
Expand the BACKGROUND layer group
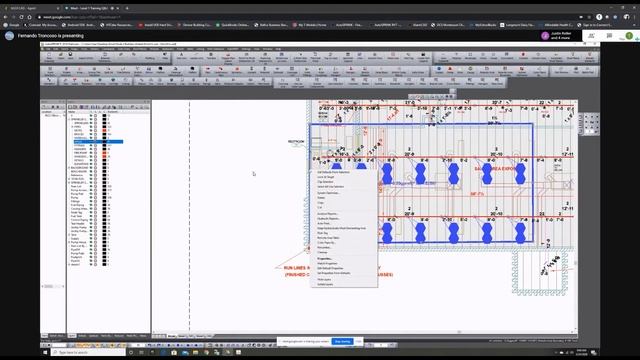(x=69, y=168)
